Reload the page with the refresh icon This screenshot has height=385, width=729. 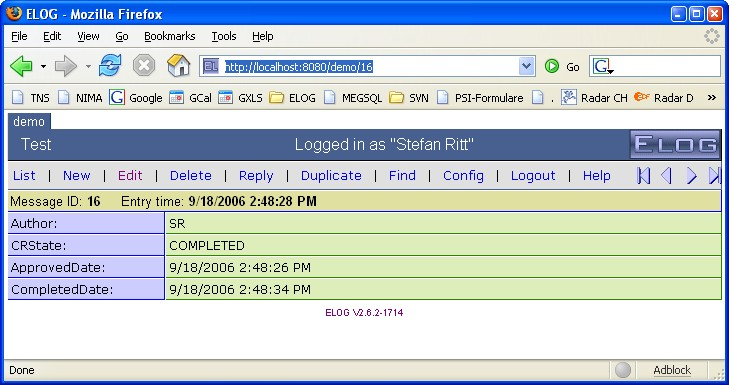click(110, 66)
